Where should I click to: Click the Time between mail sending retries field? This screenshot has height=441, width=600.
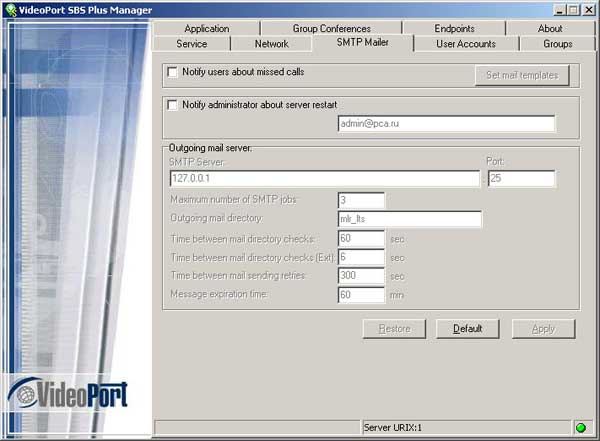(361, 276)
